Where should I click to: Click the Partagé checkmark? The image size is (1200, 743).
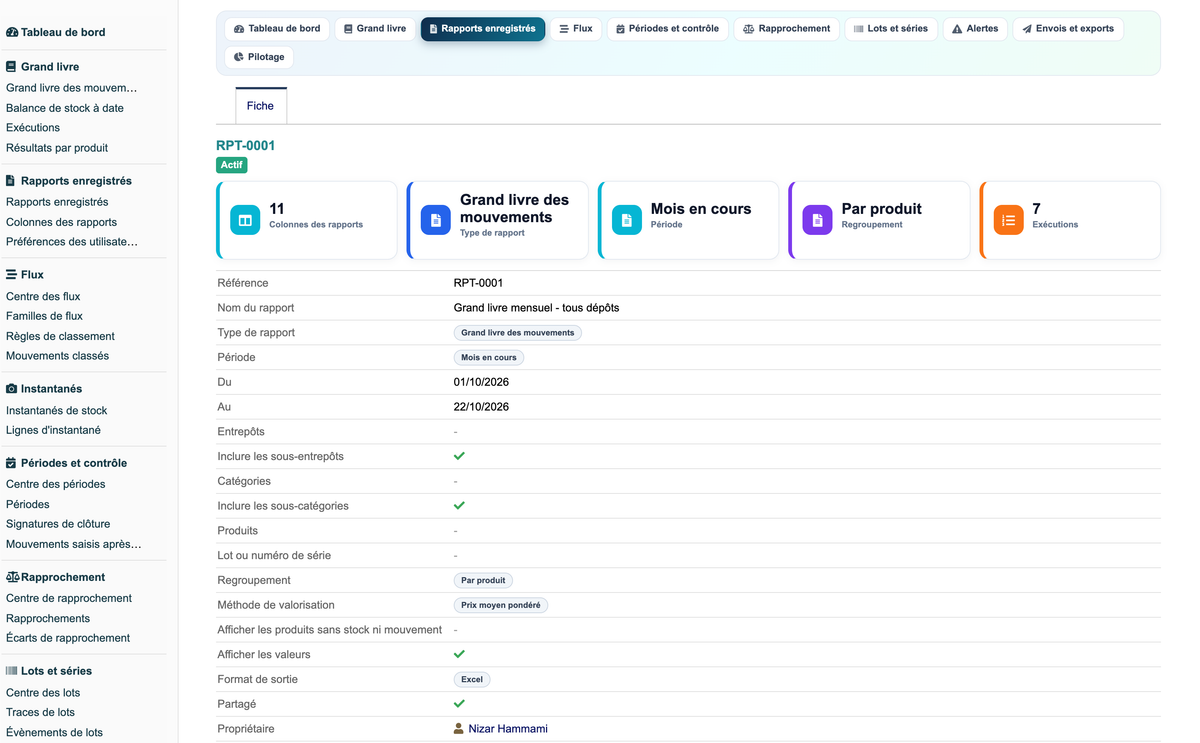point(459,704)
